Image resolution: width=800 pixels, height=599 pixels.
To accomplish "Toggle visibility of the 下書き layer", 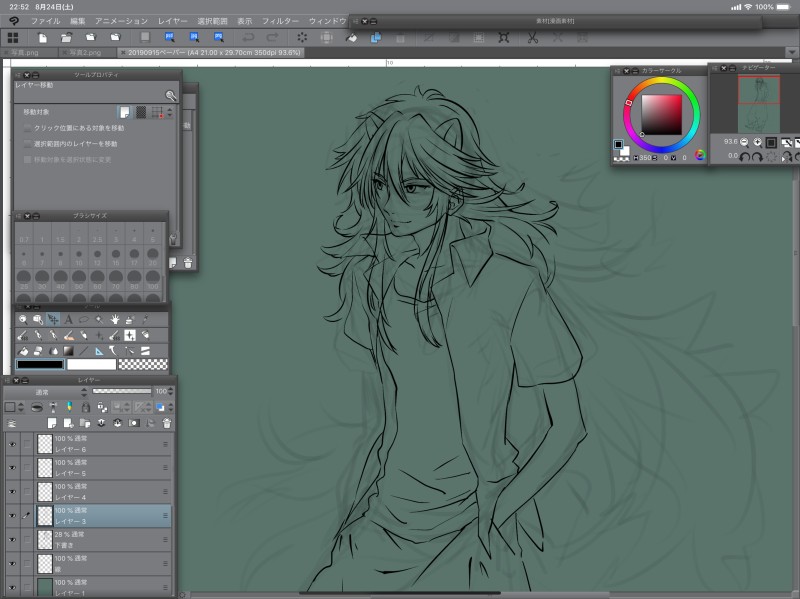I will pos(12,539).
